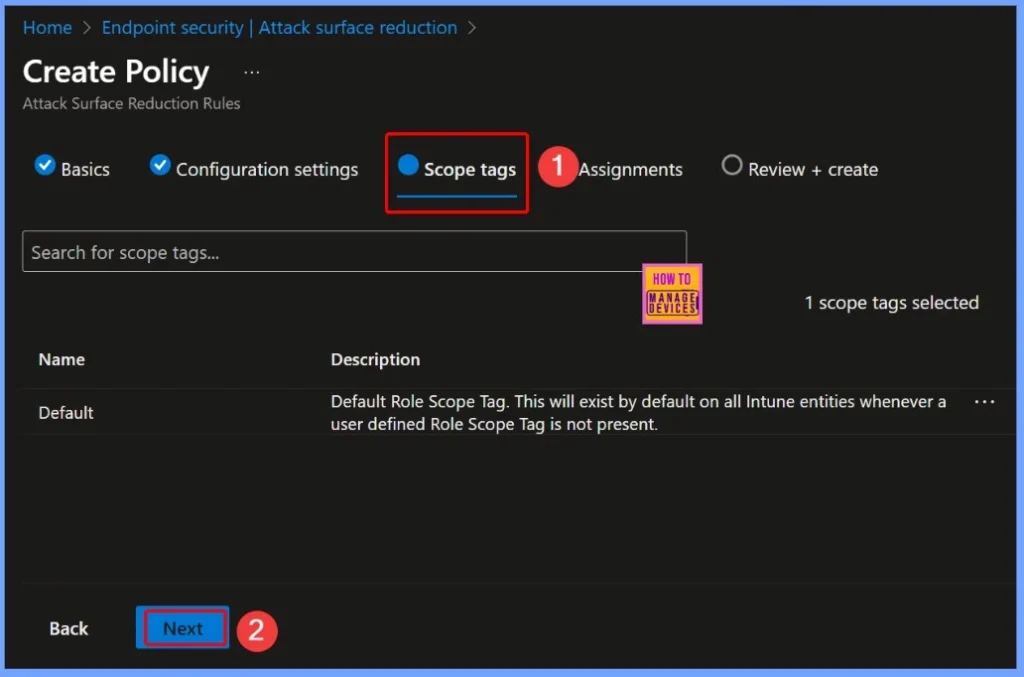
Task: Select the Default scope tag row
Action: 66,412
